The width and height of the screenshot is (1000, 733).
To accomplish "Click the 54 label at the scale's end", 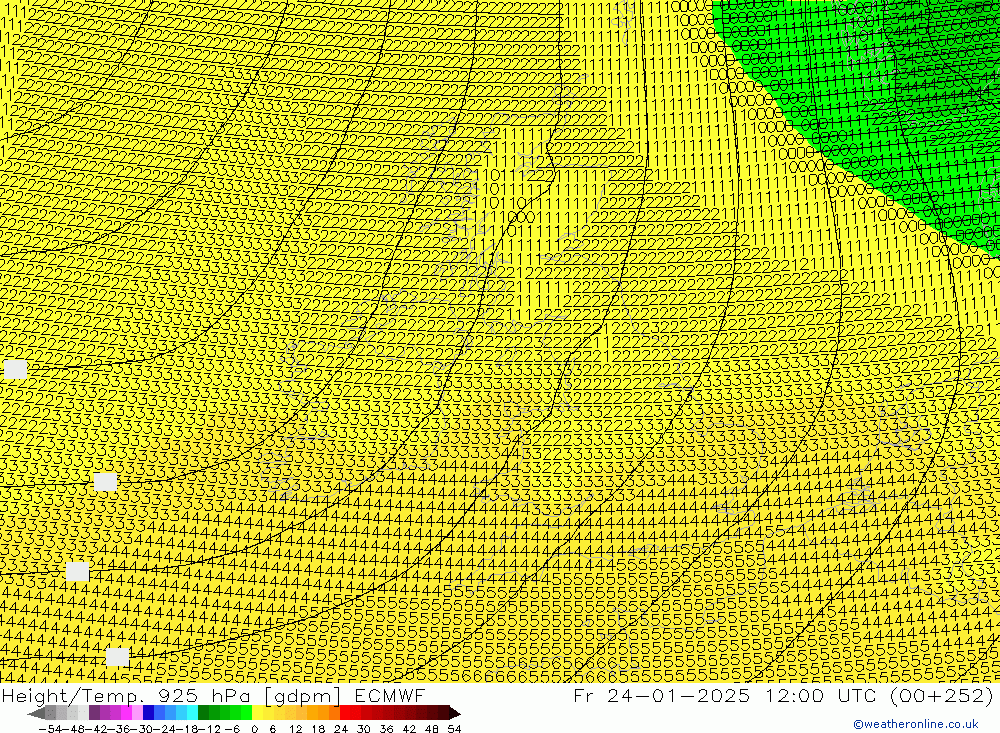I will click(x=454, y=729).
